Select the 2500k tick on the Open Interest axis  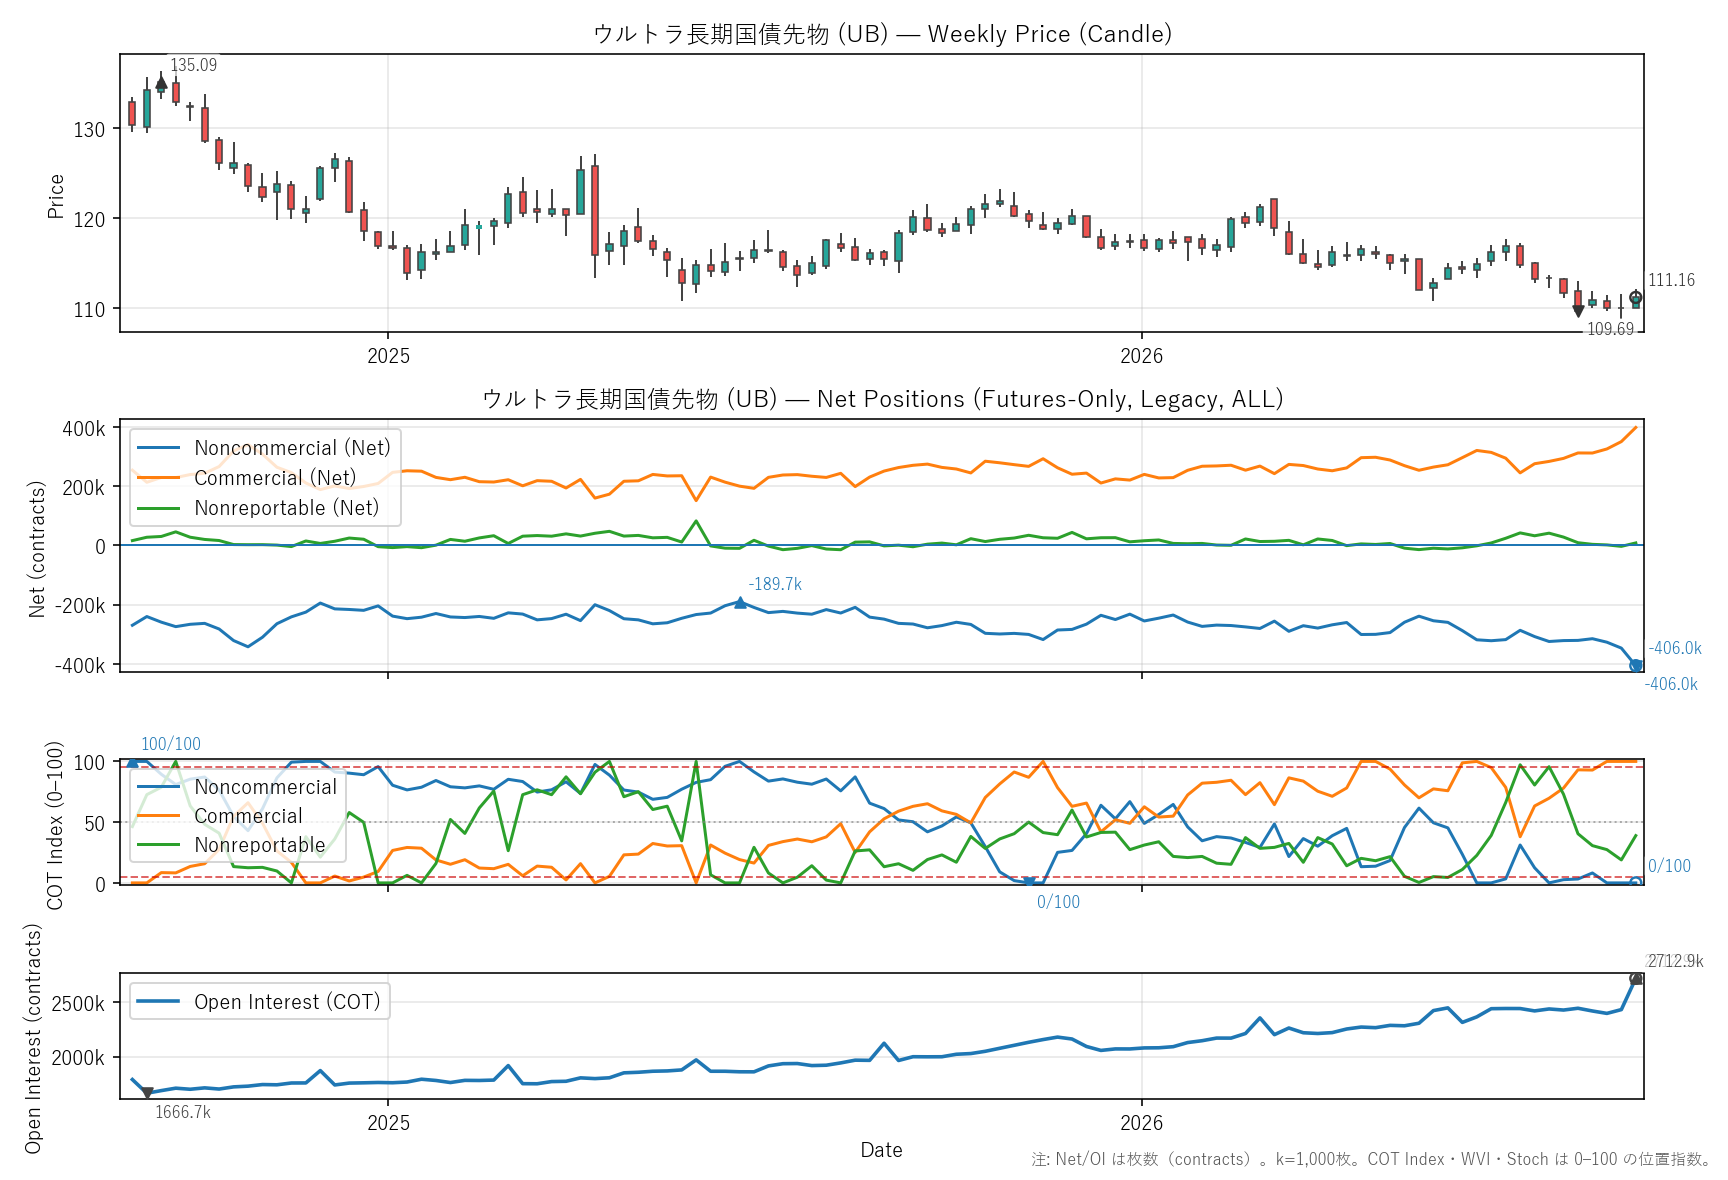coord(78,1004)
